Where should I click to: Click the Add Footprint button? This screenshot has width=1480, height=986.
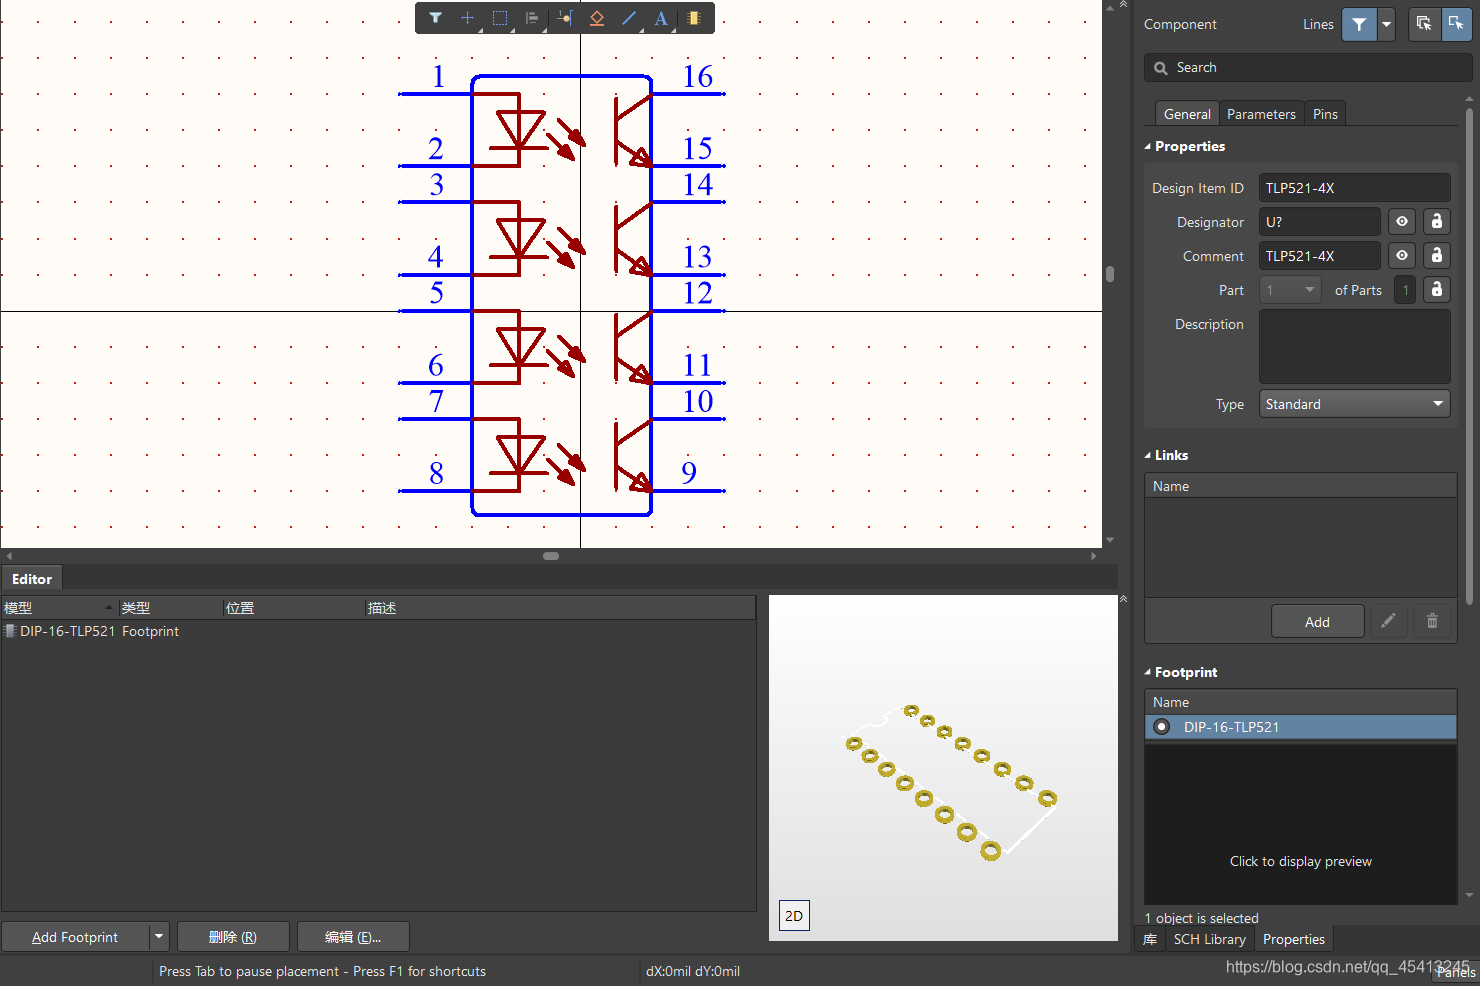[75, 937]
